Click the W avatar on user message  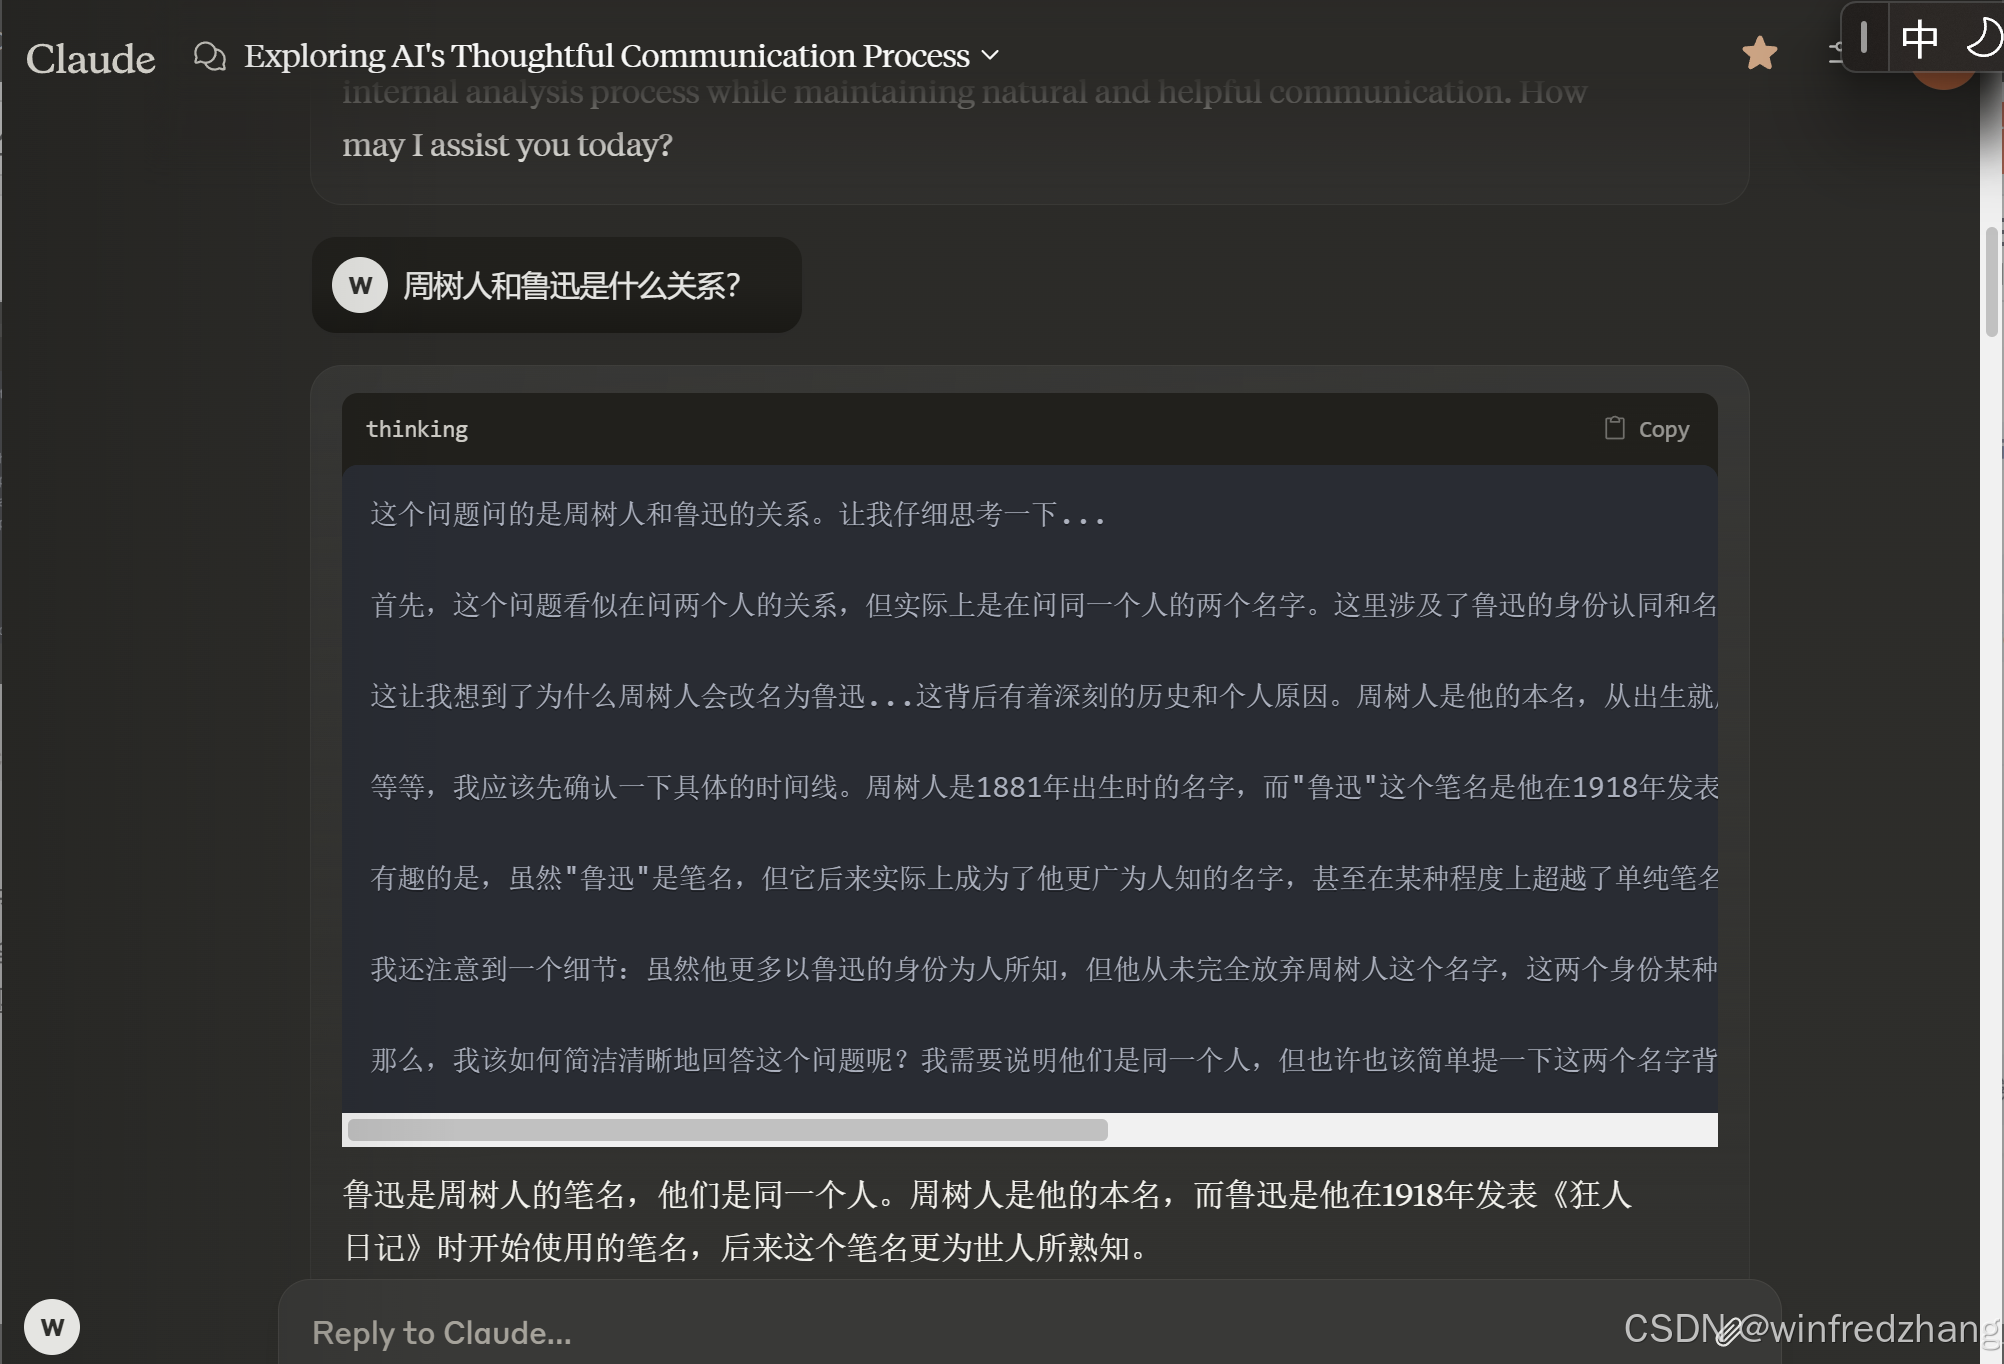(360, 285)
